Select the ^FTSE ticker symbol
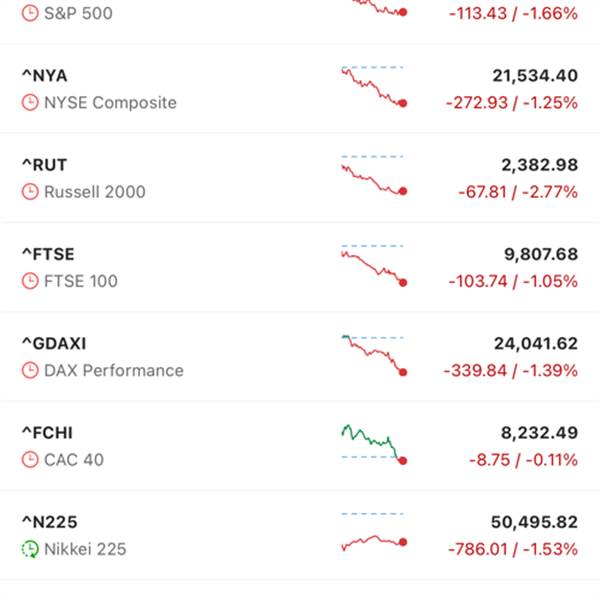The width and height of the screenshot is (600, 600). (x=48, y=254)
